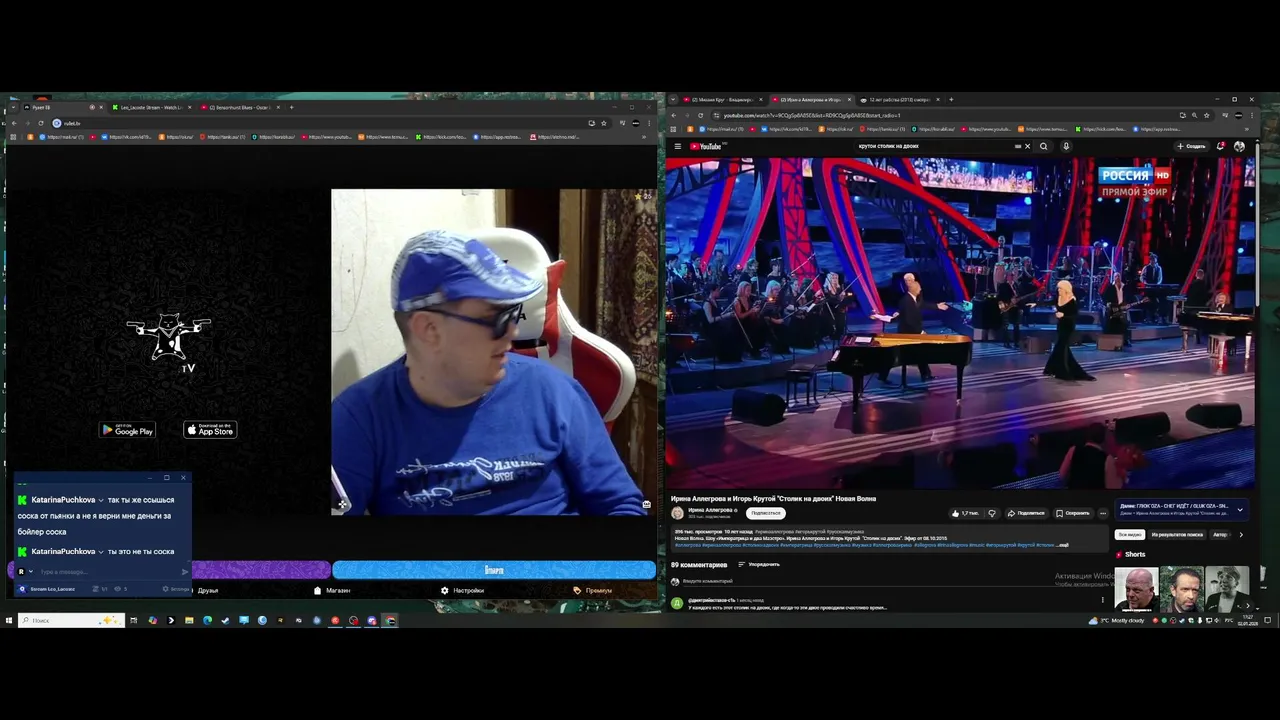
Task: Open the more actions dots under the video
Action: tap(1103, 513)
